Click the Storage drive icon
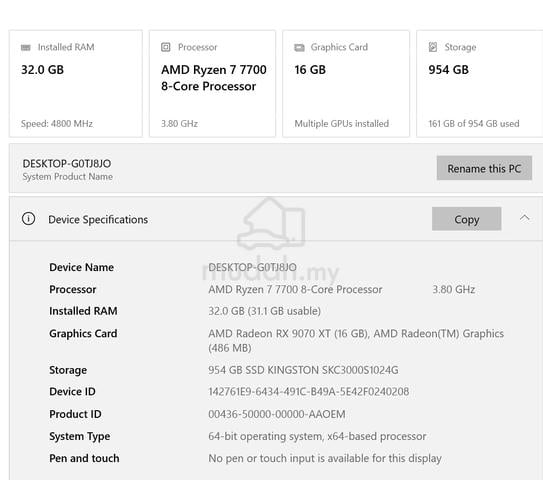The width and height of the screenshot is (543, 480). 433,47
